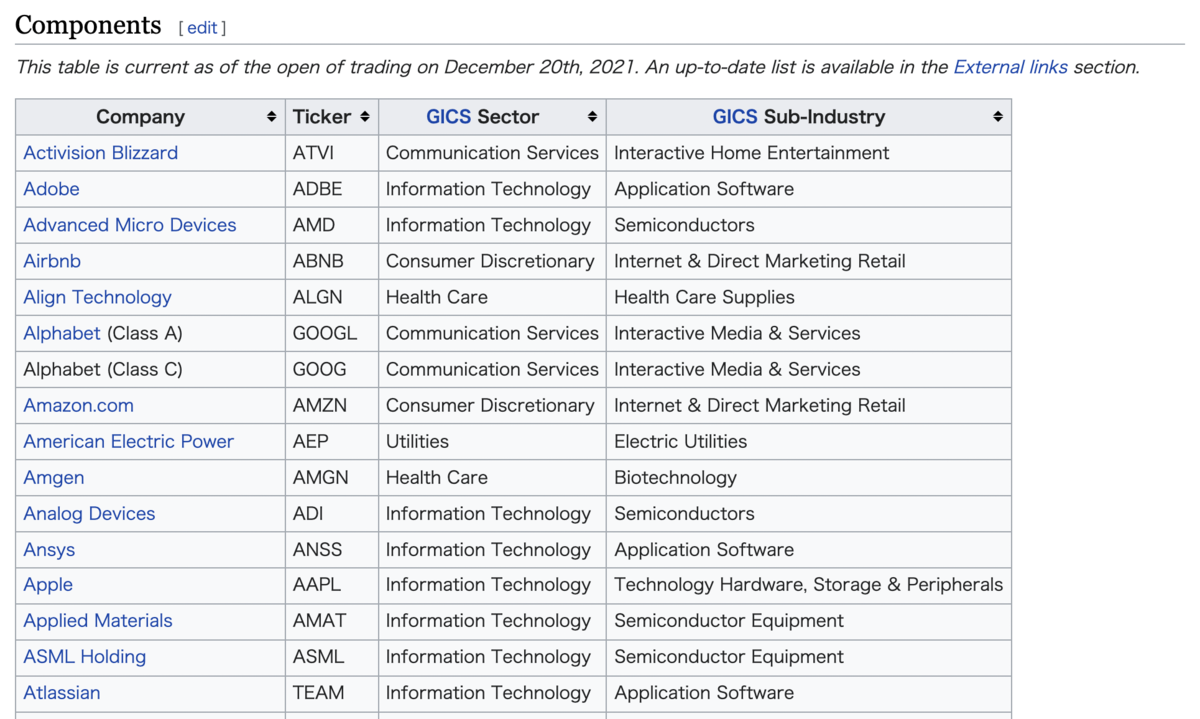Select Biotechnology cell
Screen dimensions: 1200x719
point(809,477)
